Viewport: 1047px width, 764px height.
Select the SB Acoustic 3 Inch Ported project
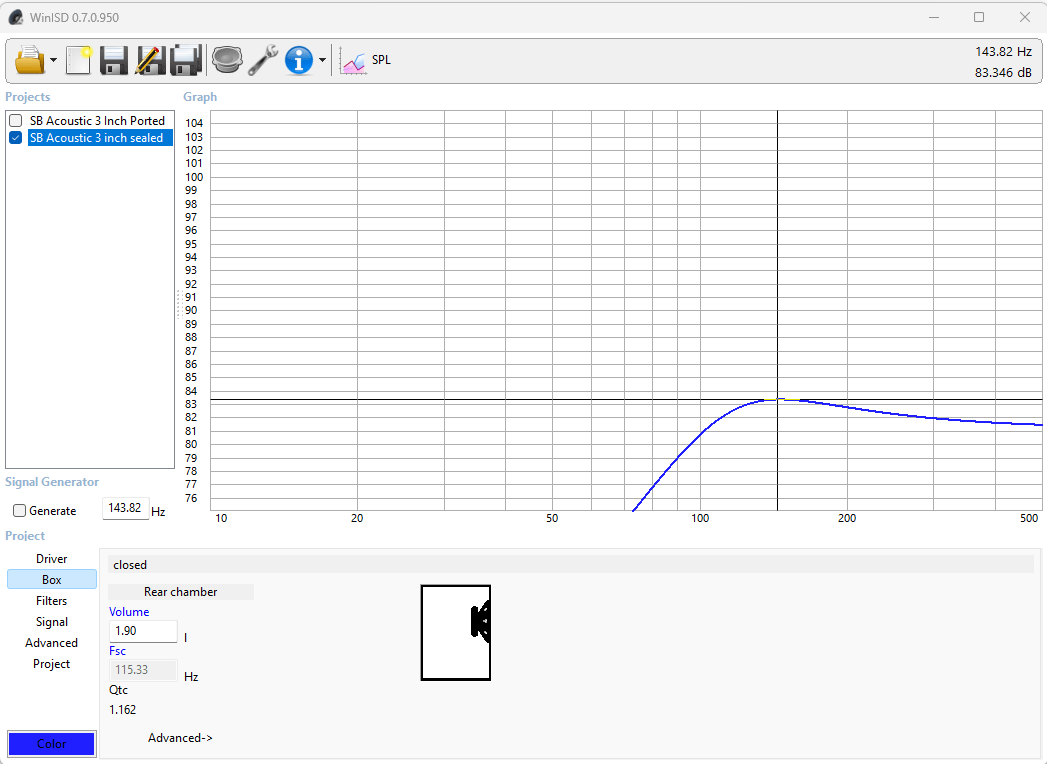pos(97,121)
